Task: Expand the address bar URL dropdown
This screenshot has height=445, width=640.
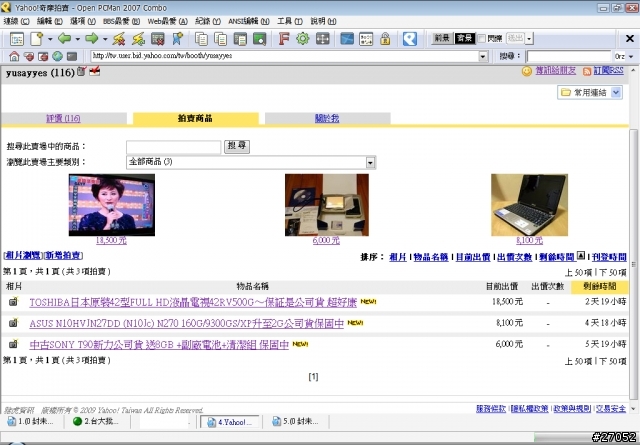Action: [x=483, y=56]
